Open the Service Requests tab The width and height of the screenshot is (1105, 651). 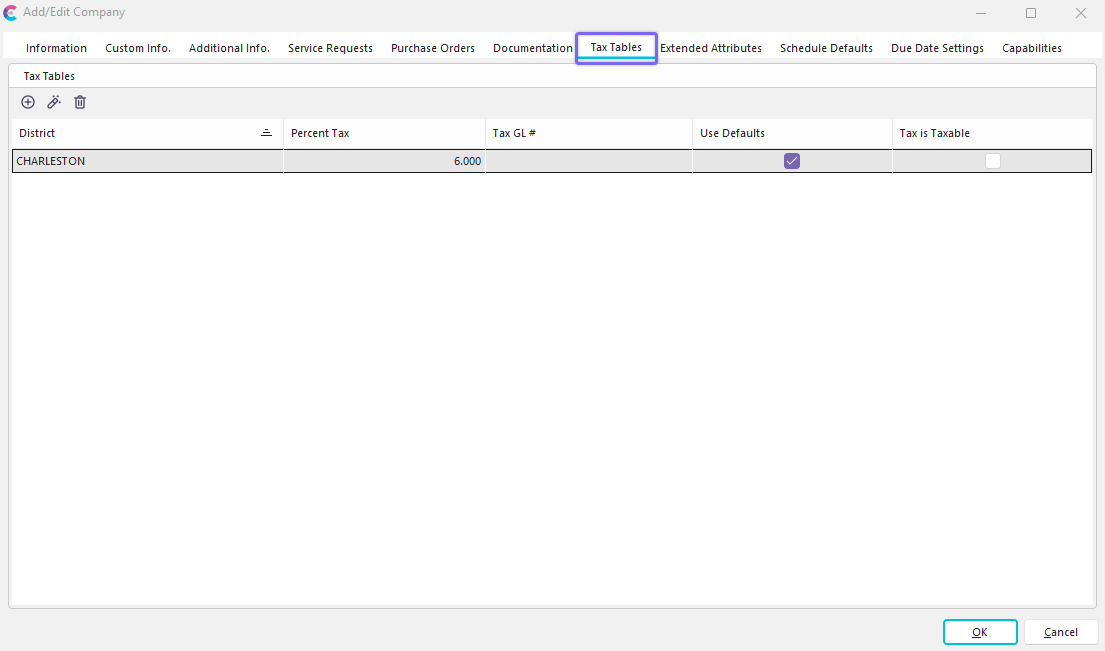pos(330,48)
